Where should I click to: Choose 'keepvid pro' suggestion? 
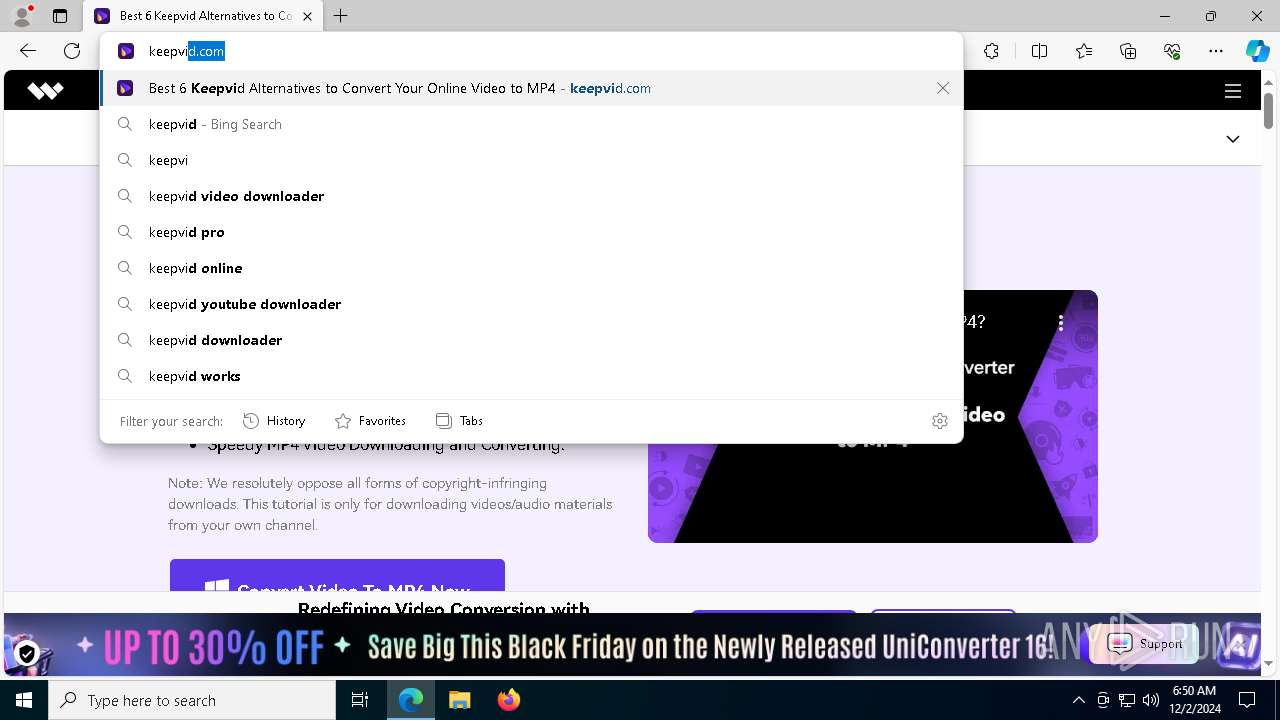(x=531, y=232)
